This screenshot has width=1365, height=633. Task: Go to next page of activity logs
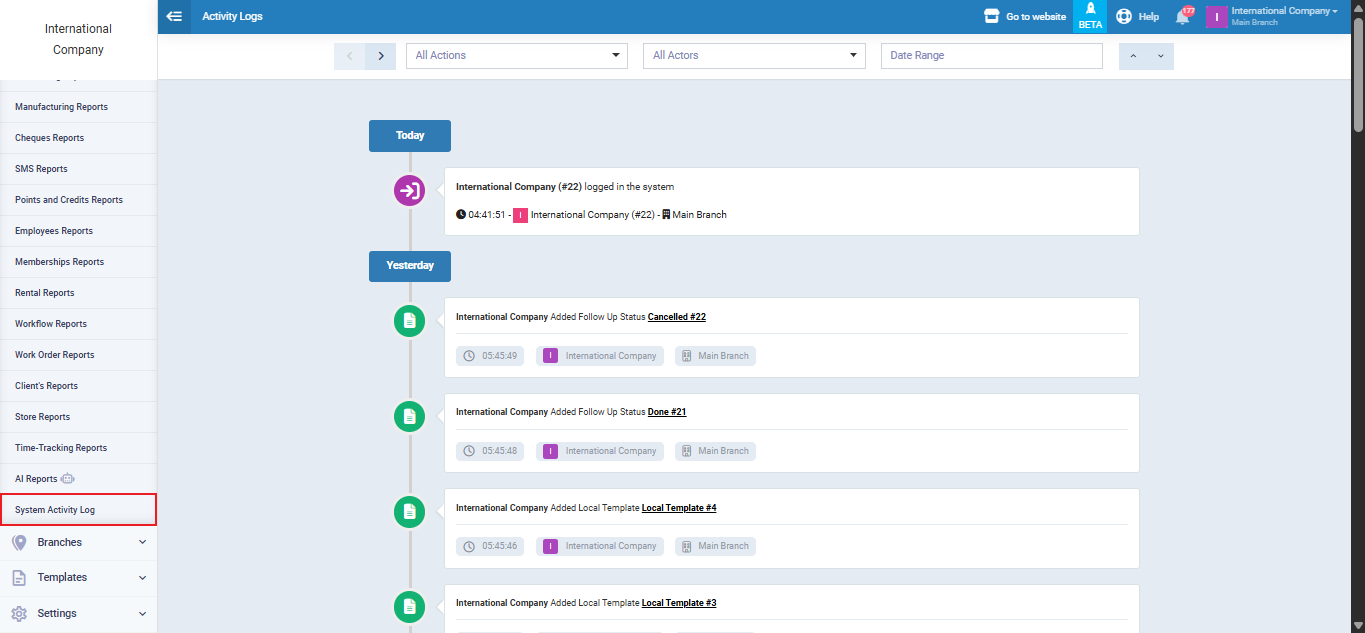(x=380, y=56)
